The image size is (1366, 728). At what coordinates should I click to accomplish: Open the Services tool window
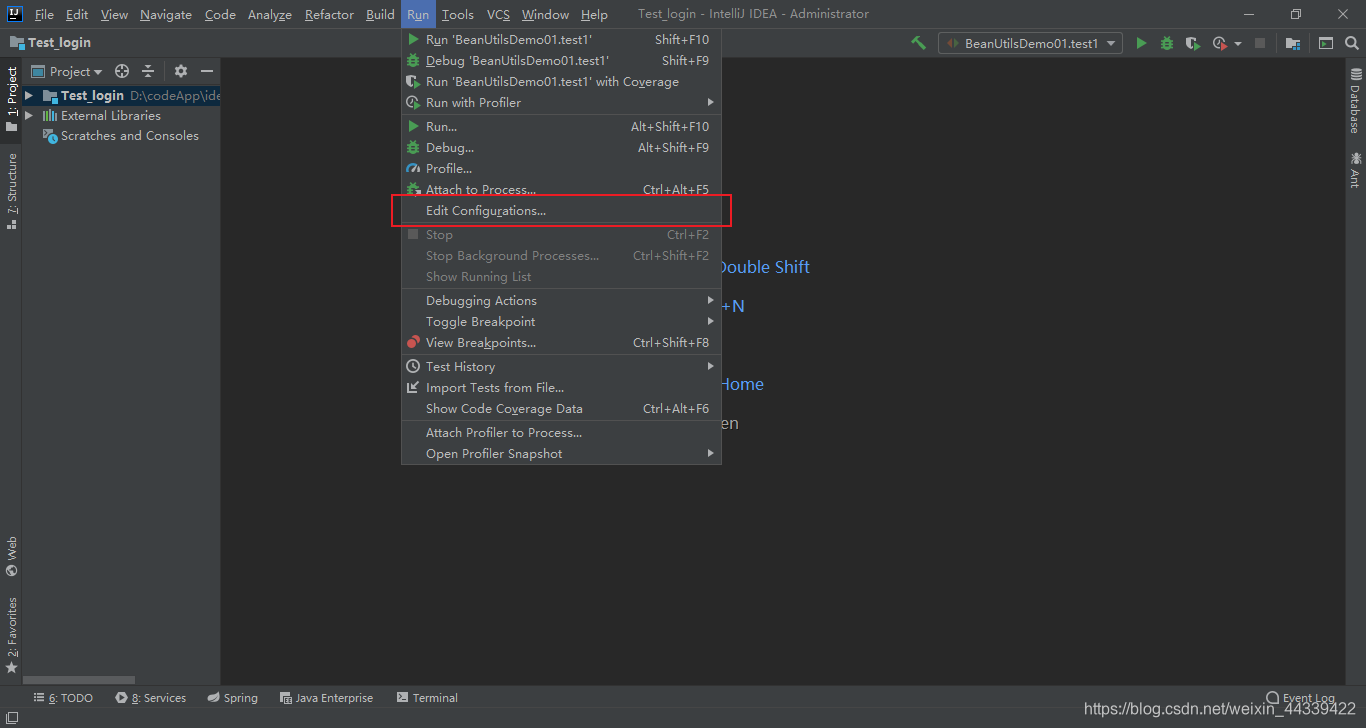click(151, 698)
